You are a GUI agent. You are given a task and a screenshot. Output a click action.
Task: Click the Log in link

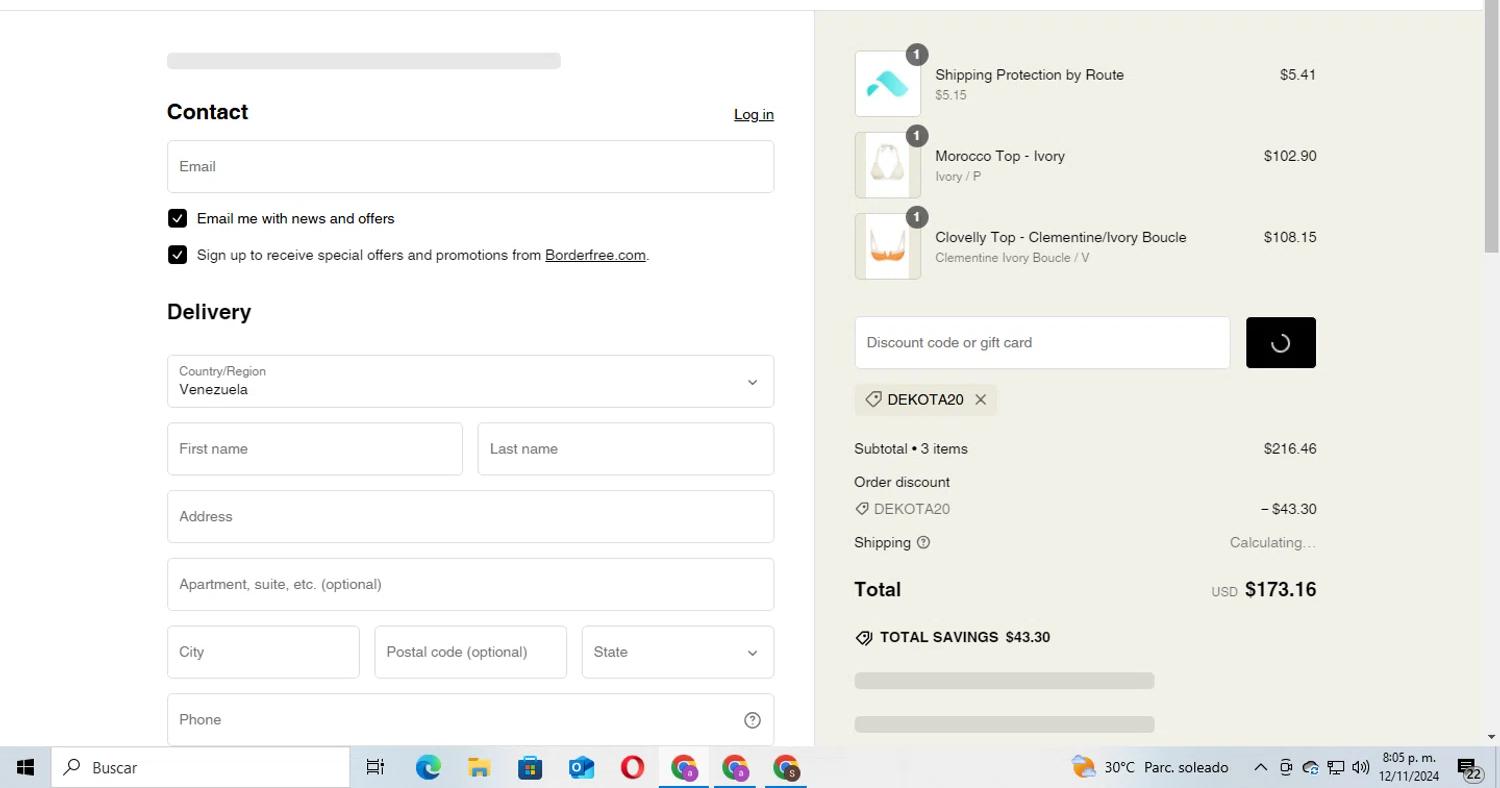click(x=754, y=114)
